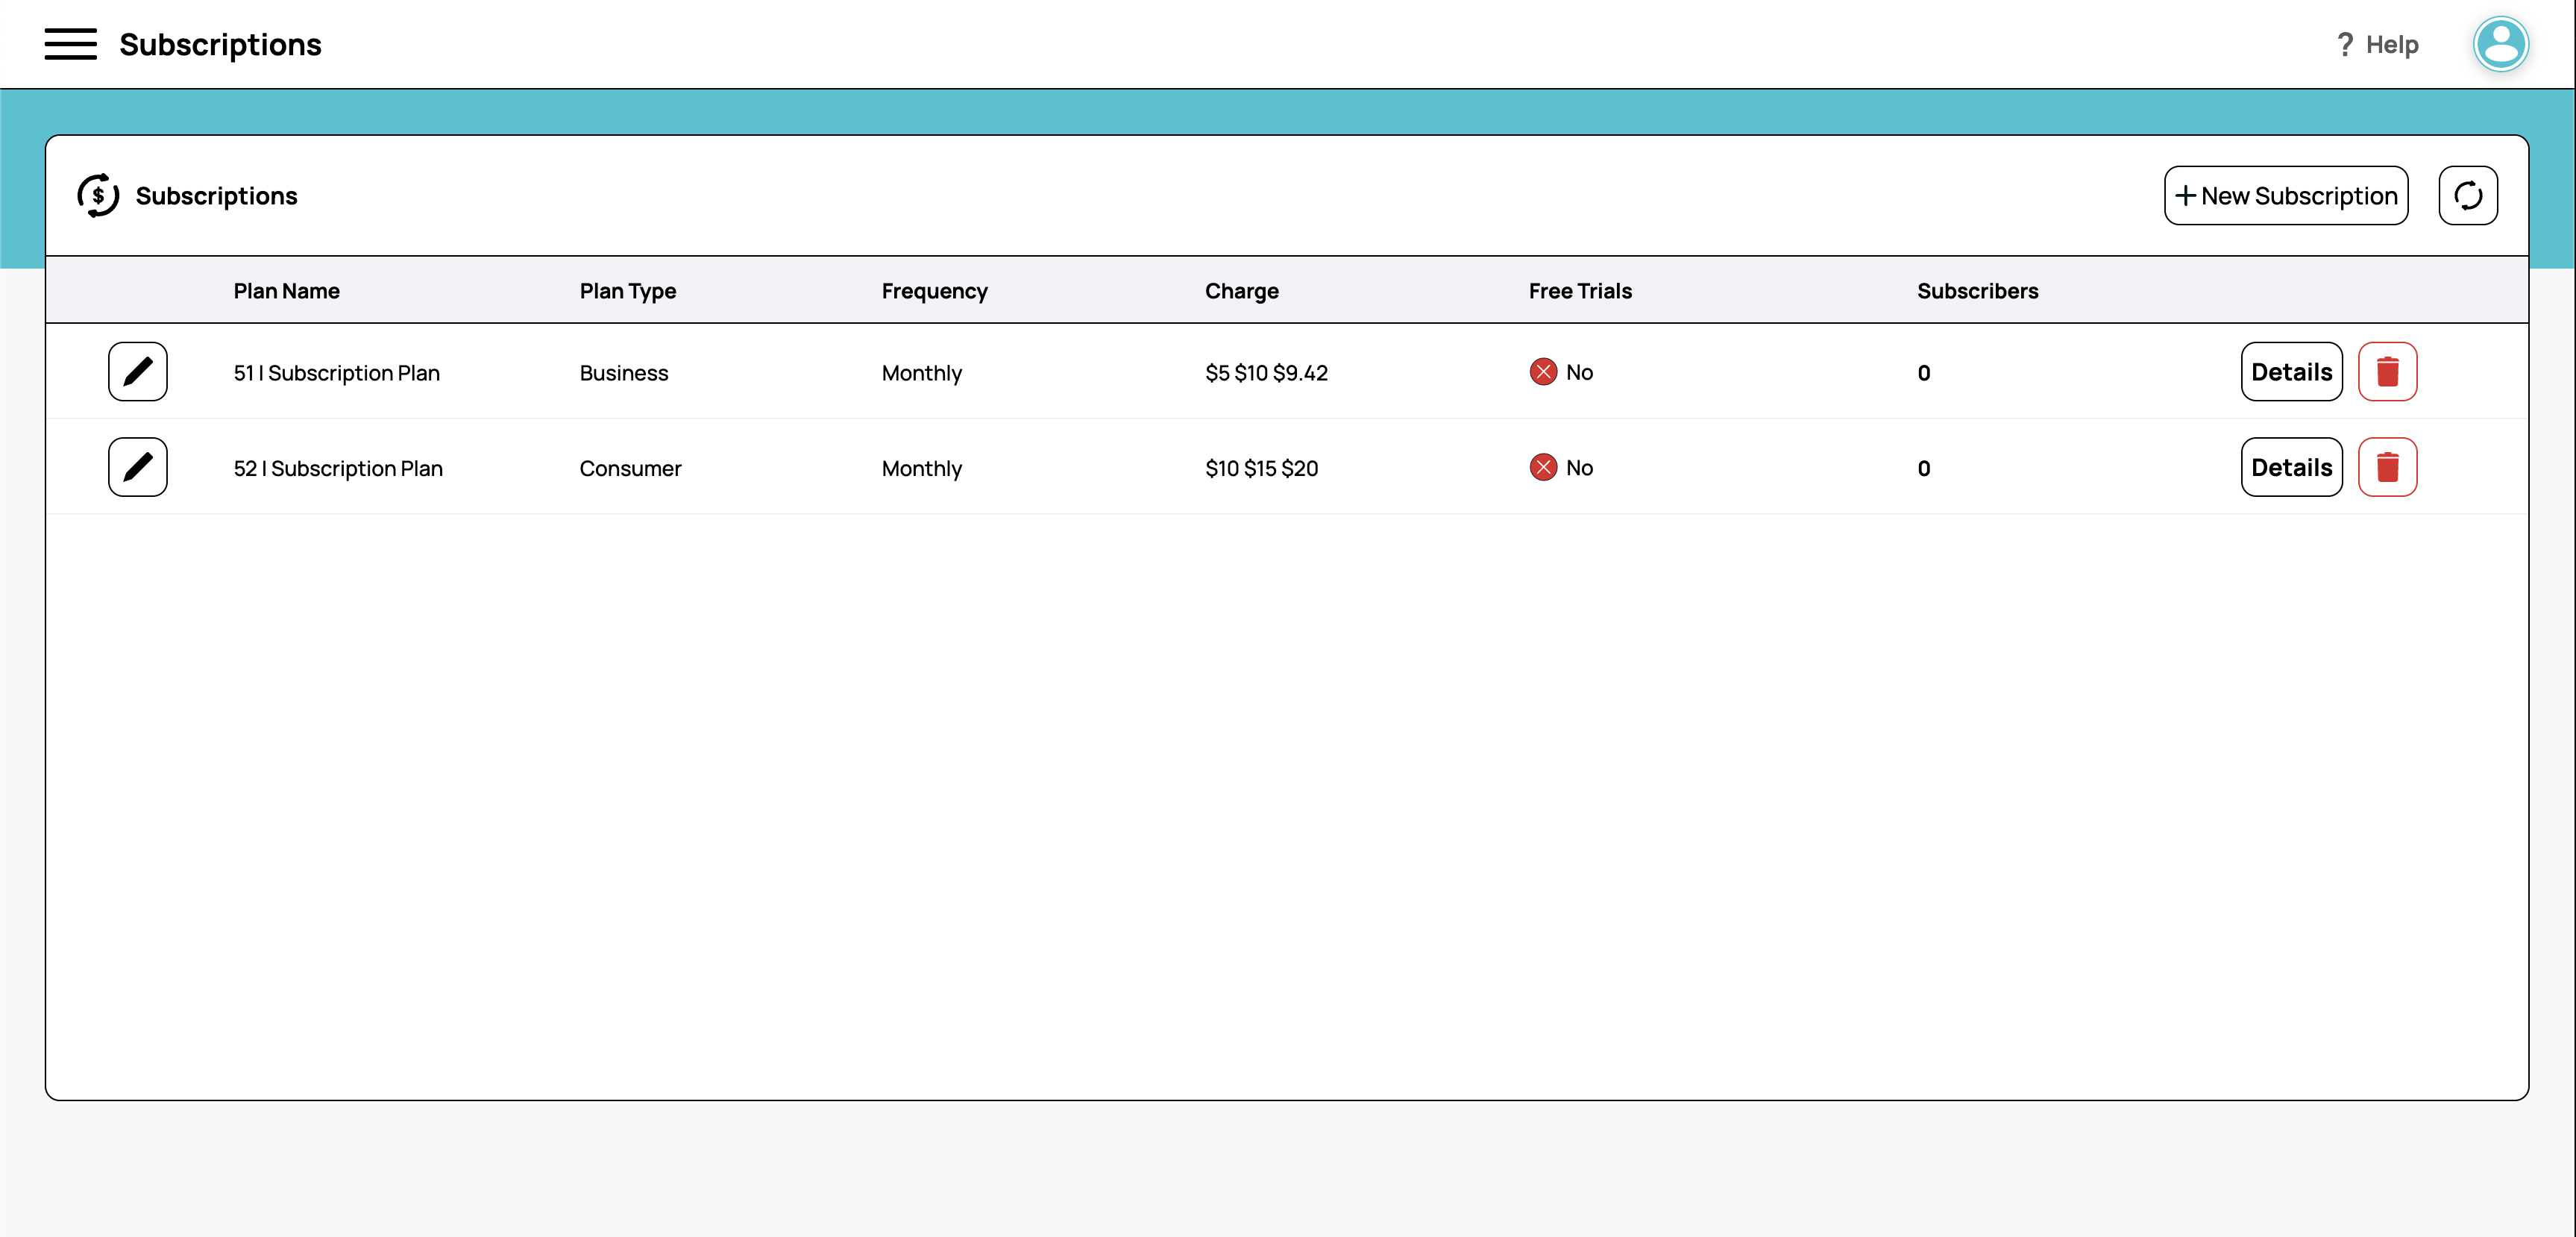Click the Plan Name column header
The width and height of the screenshot is (2576, 1237).
pyautogui.click(x=286, y=291)
